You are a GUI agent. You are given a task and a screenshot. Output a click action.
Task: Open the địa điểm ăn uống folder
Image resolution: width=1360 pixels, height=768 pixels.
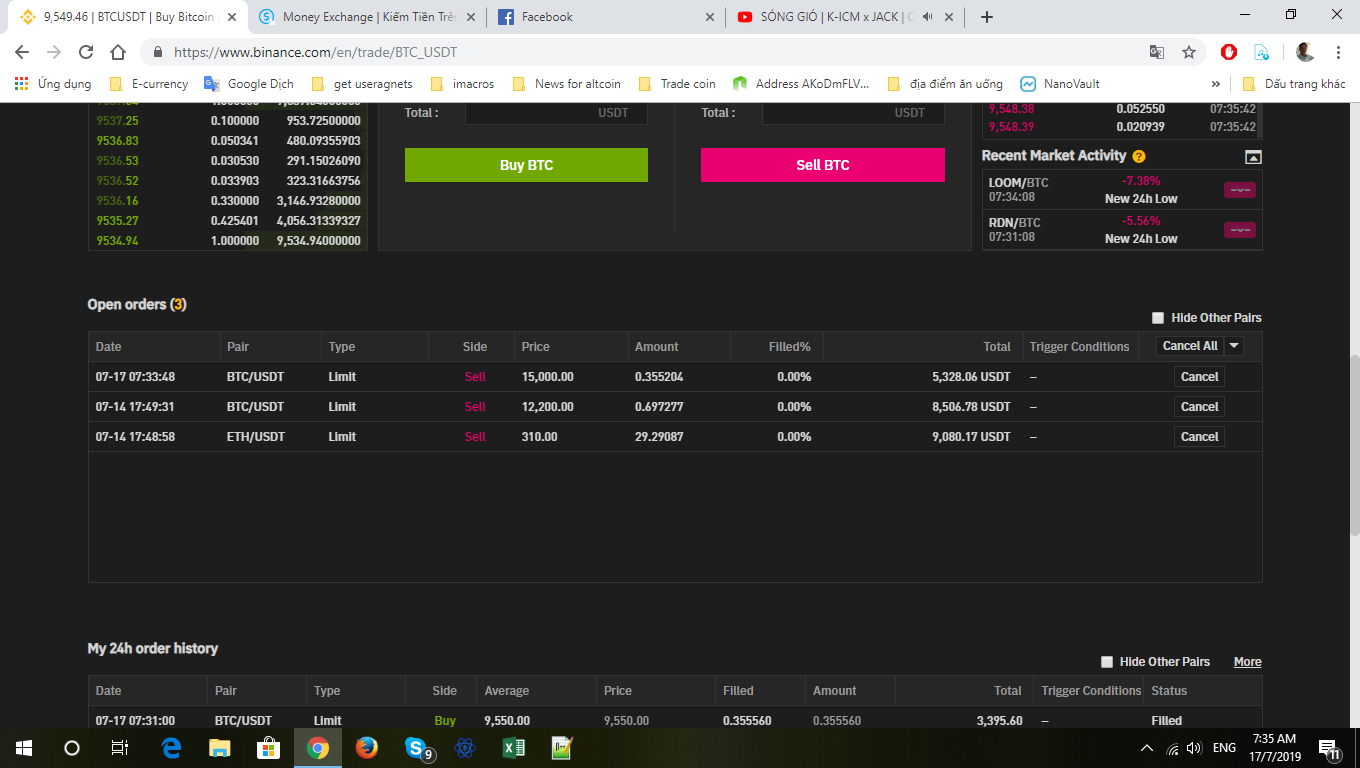tap(945, 84)
